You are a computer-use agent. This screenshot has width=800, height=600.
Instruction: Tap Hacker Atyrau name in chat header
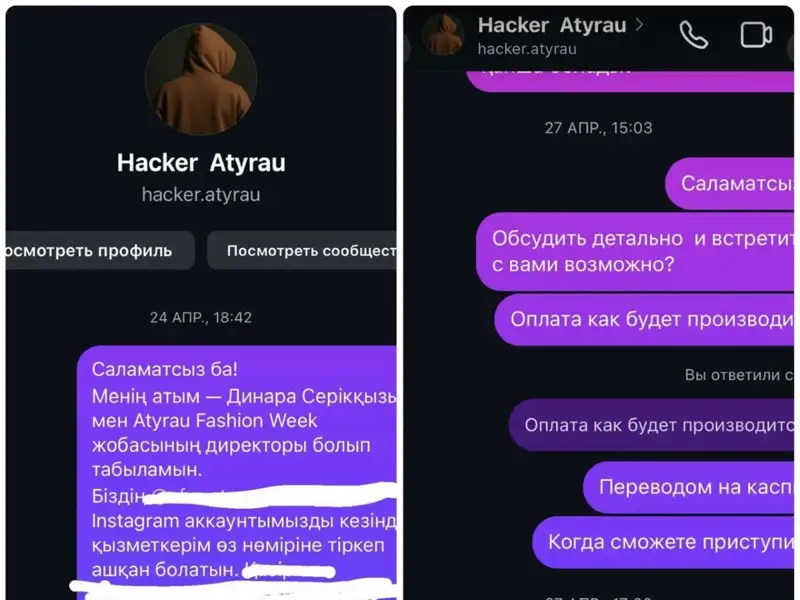[552, 25]
